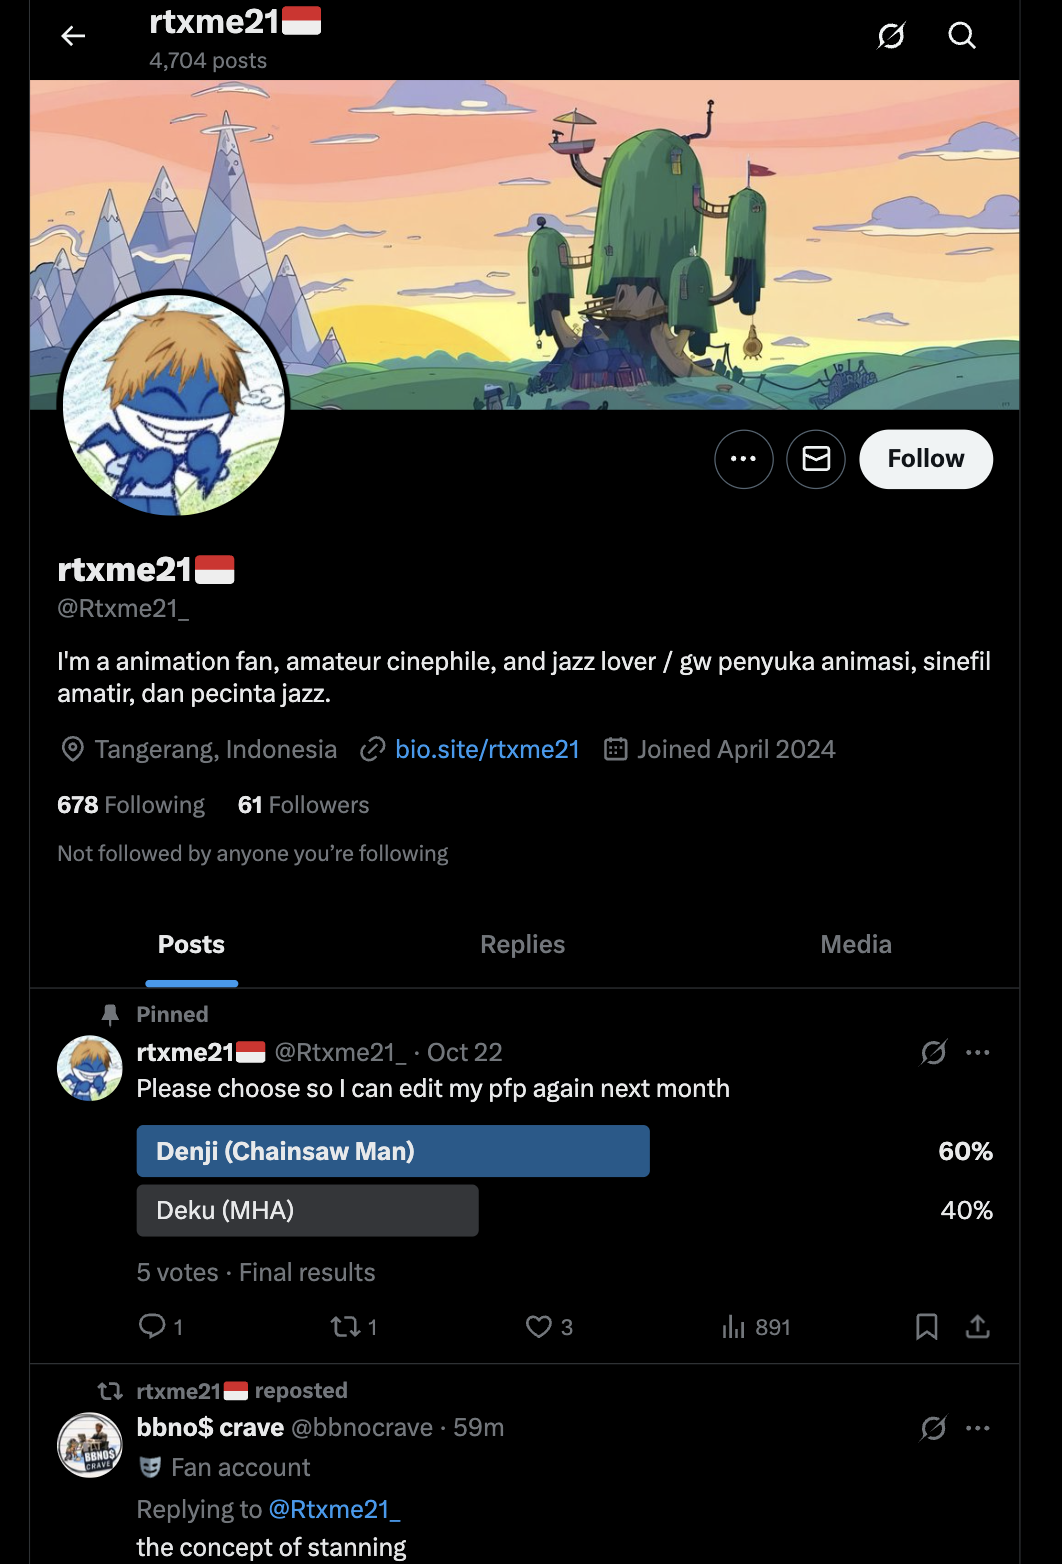Like the pinned poll post

tap(539, 1327)
